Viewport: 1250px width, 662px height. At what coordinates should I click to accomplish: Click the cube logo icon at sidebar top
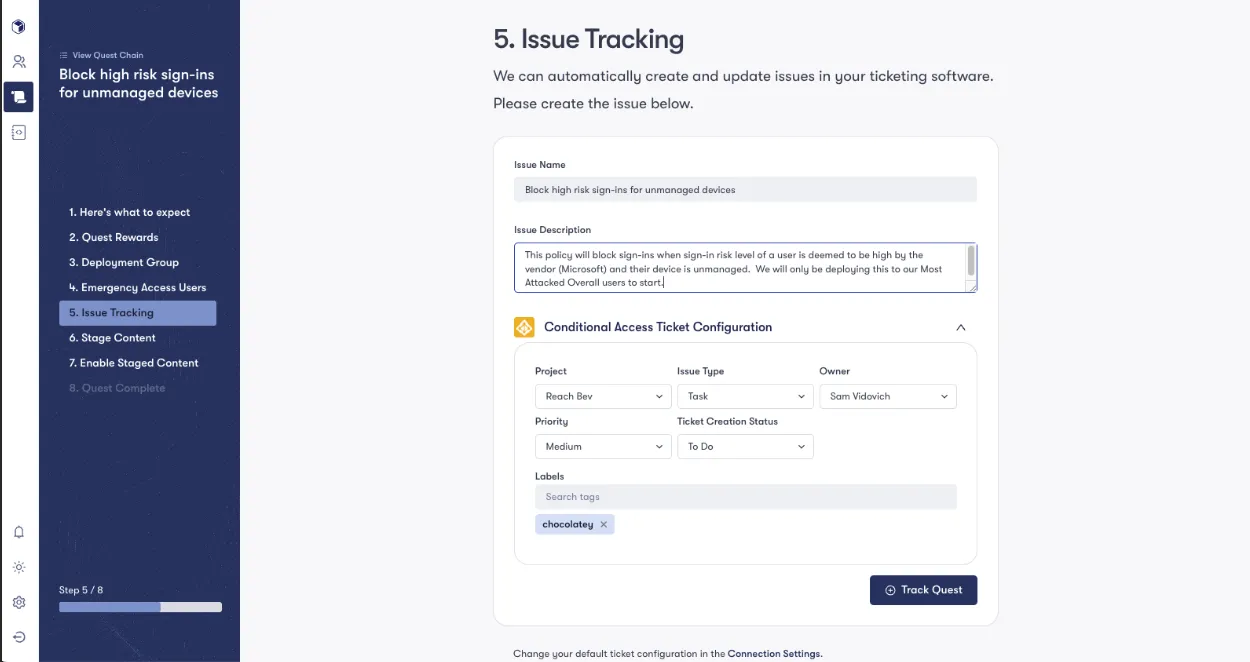(18, 26)
